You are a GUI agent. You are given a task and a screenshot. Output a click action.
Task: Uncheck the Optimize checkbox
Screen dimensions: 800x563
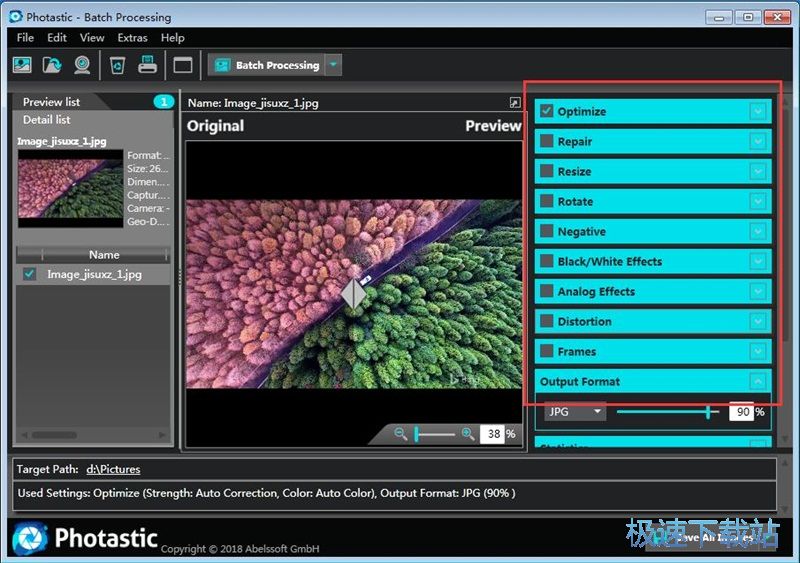point(547,111)
